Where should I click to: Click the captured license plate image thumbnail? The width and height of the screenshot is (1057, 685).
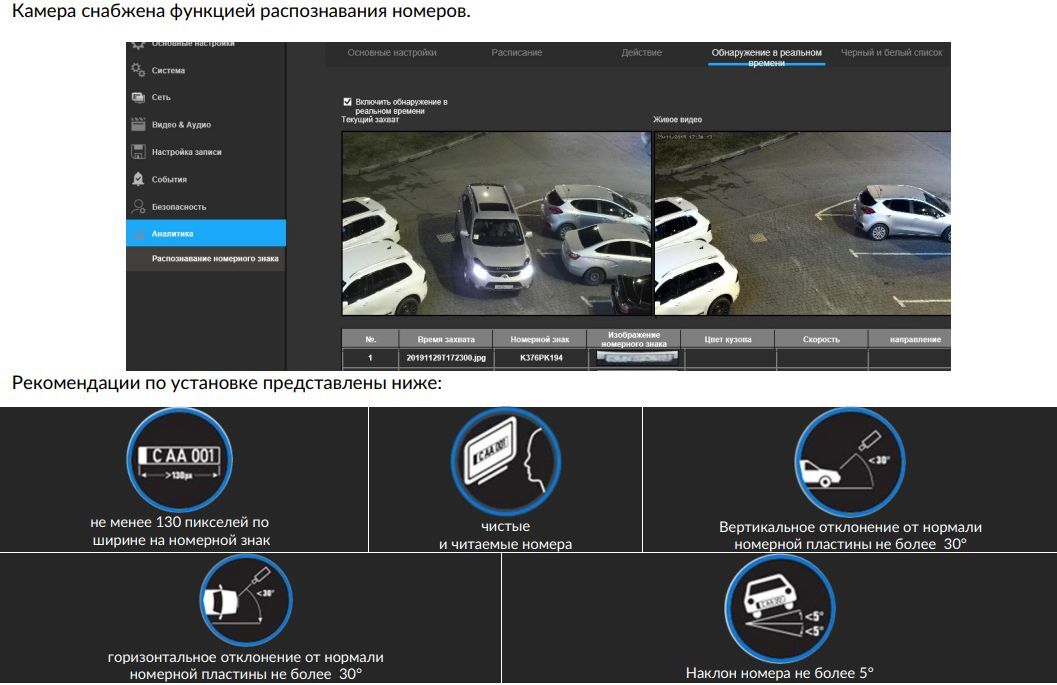tap(637, 356)
